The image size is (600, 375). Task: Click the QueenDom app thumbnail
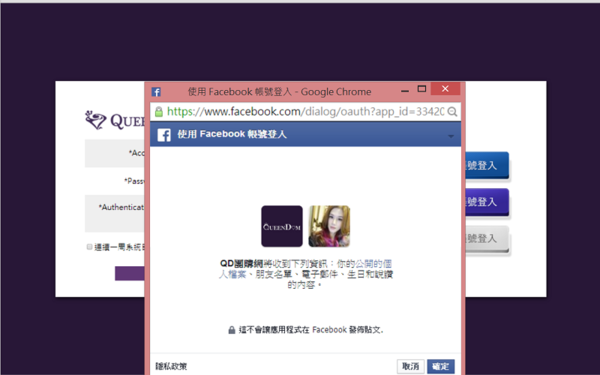(x=282, y=226)
